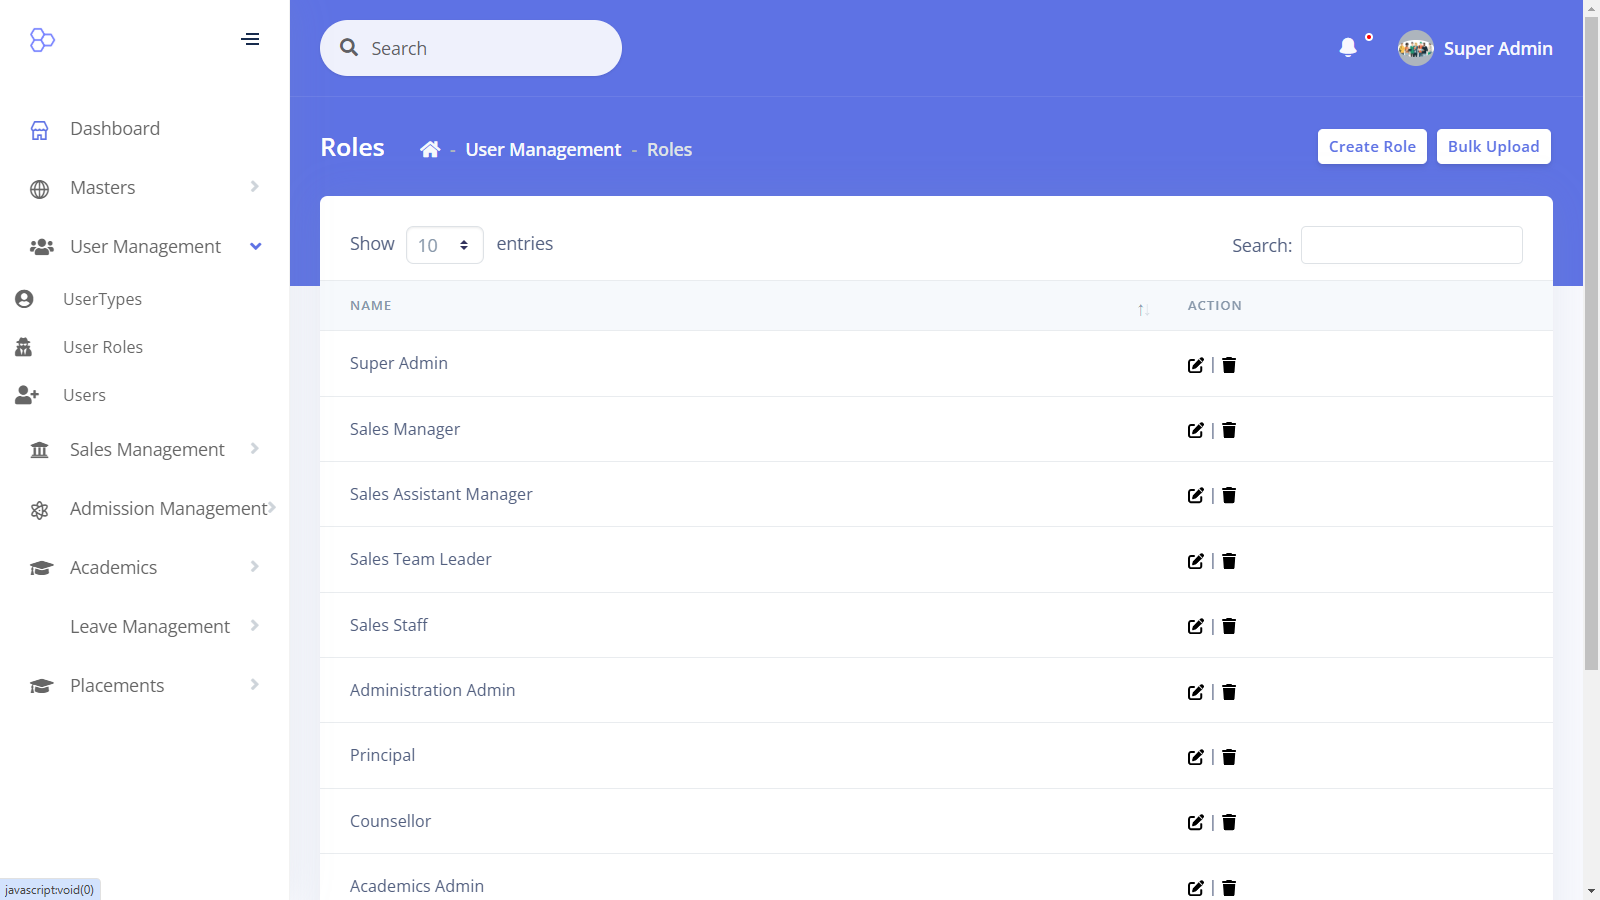Click the home breadcrumb icon
The image size is (1600, 900).
(430, 149)
